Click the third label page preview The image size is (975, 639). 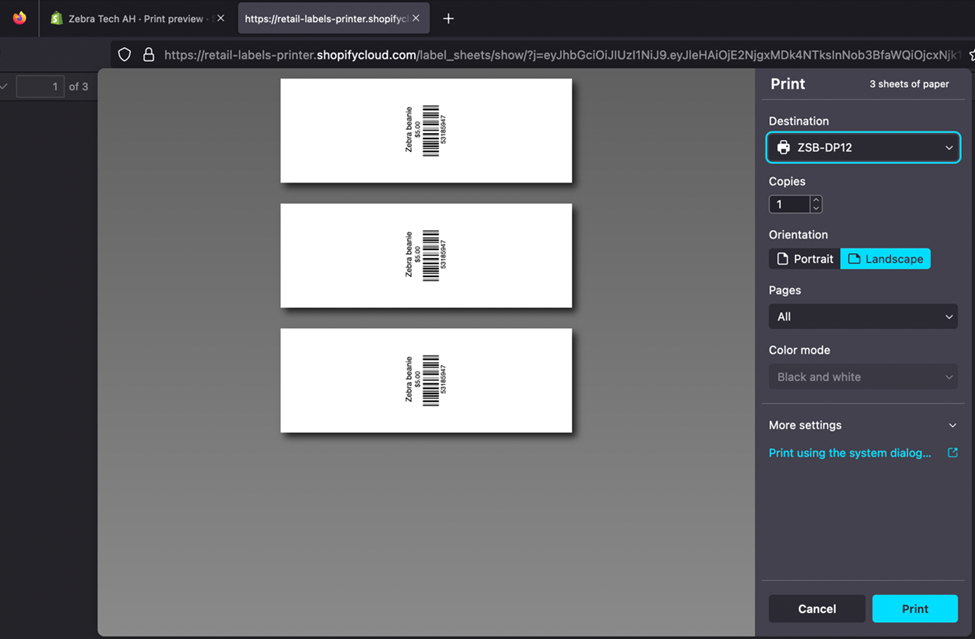(x=426, y=380)
